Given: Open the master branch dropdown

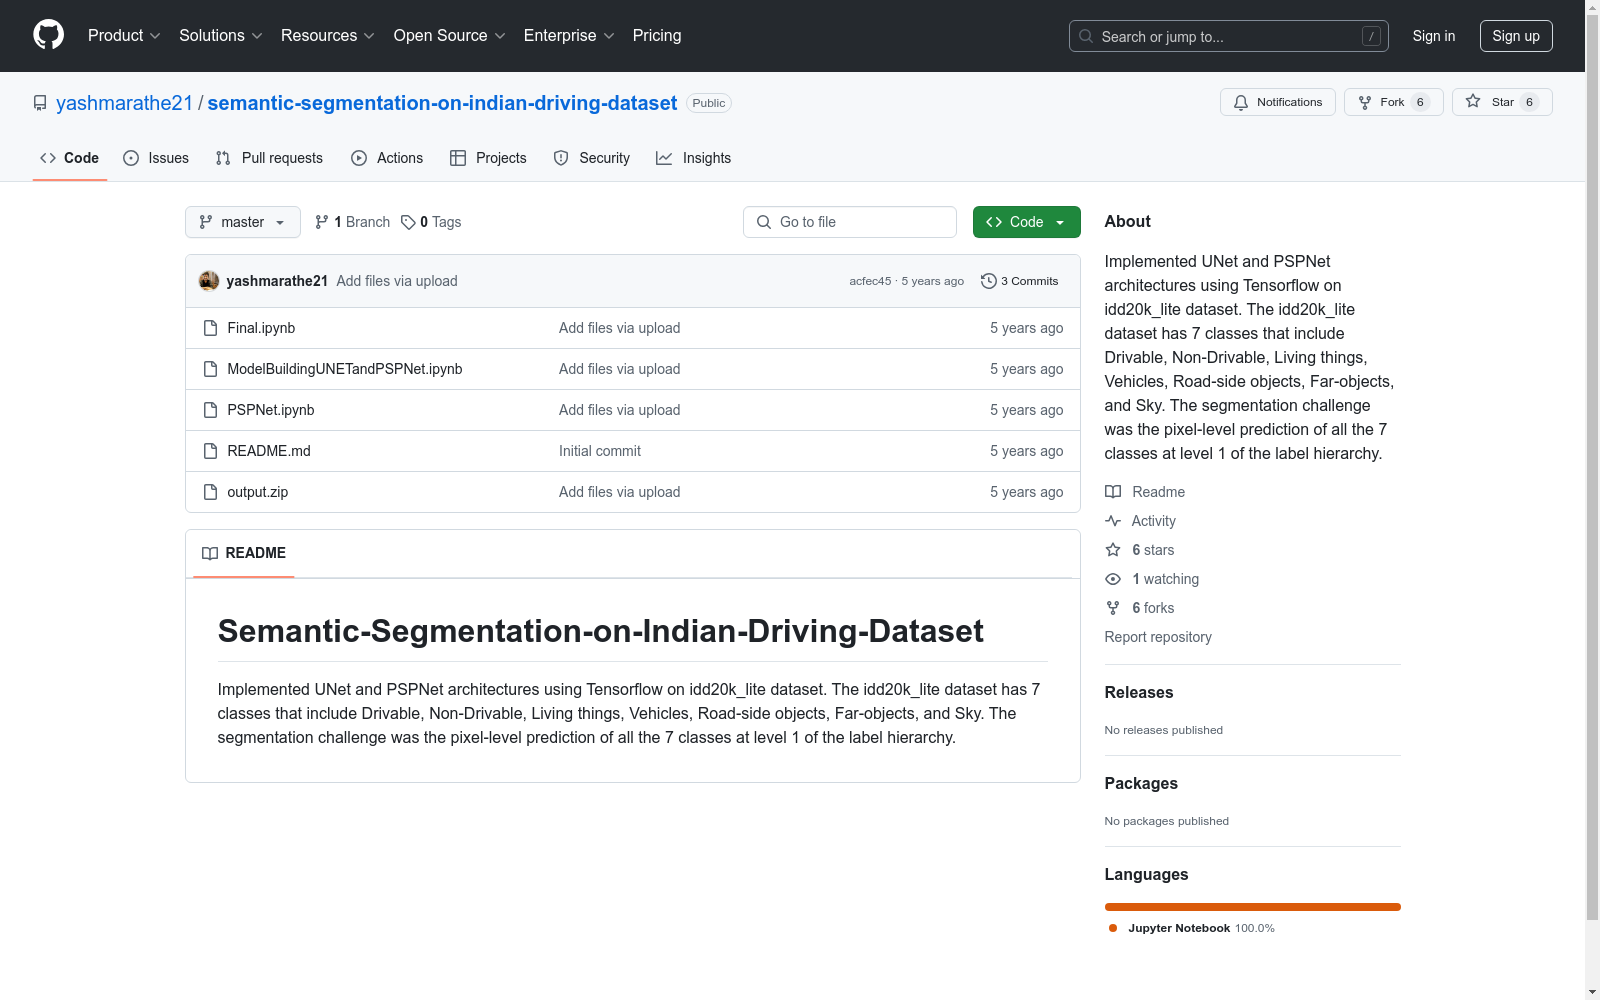Looking at the screenshot, I should coord(243,222).
